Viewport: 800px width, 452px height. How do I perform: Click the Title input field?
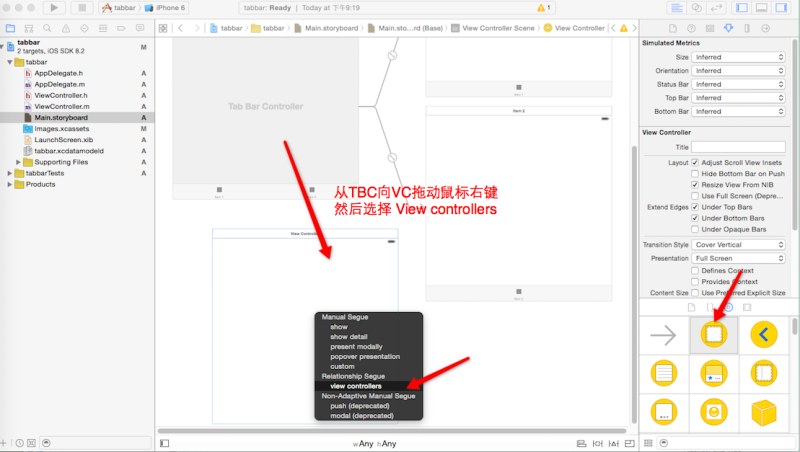pos(738,147)
